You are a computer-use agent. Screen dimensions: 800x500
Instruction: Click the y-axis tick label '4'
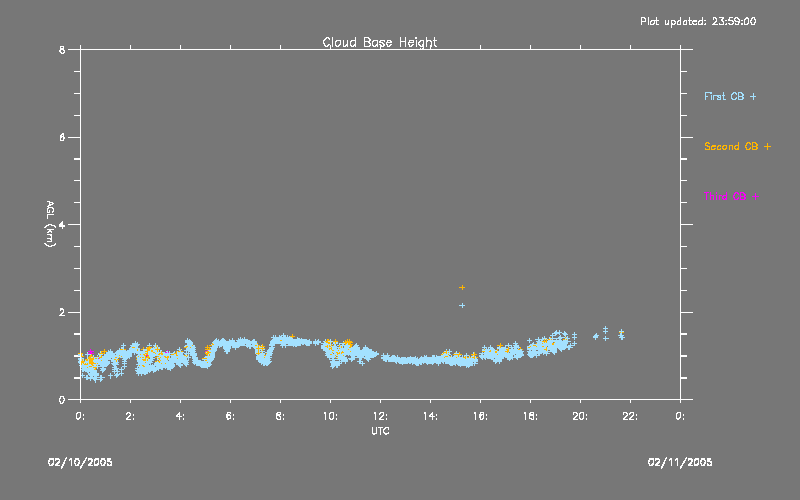point(62,225)
